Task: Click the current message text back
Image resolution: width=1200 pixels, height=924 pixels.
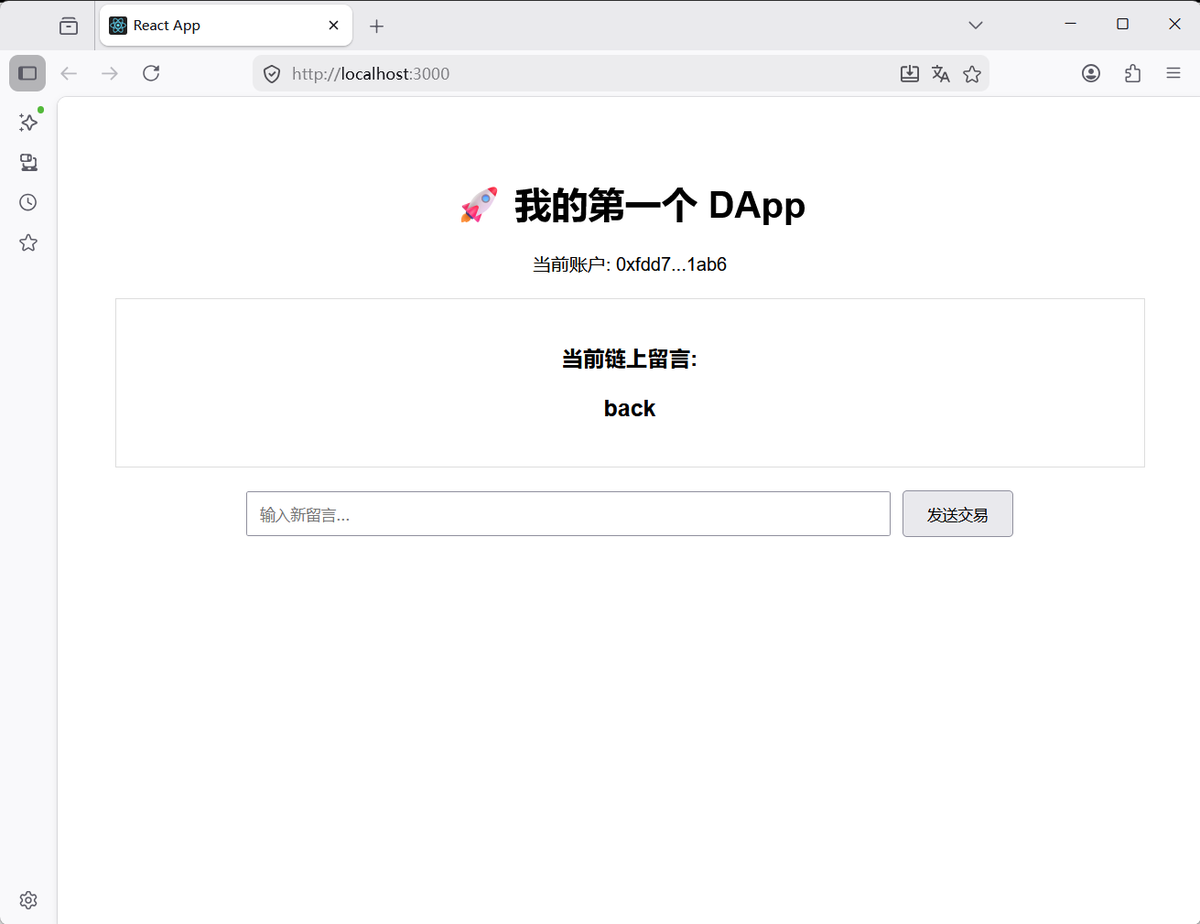Action: [630, 408]
